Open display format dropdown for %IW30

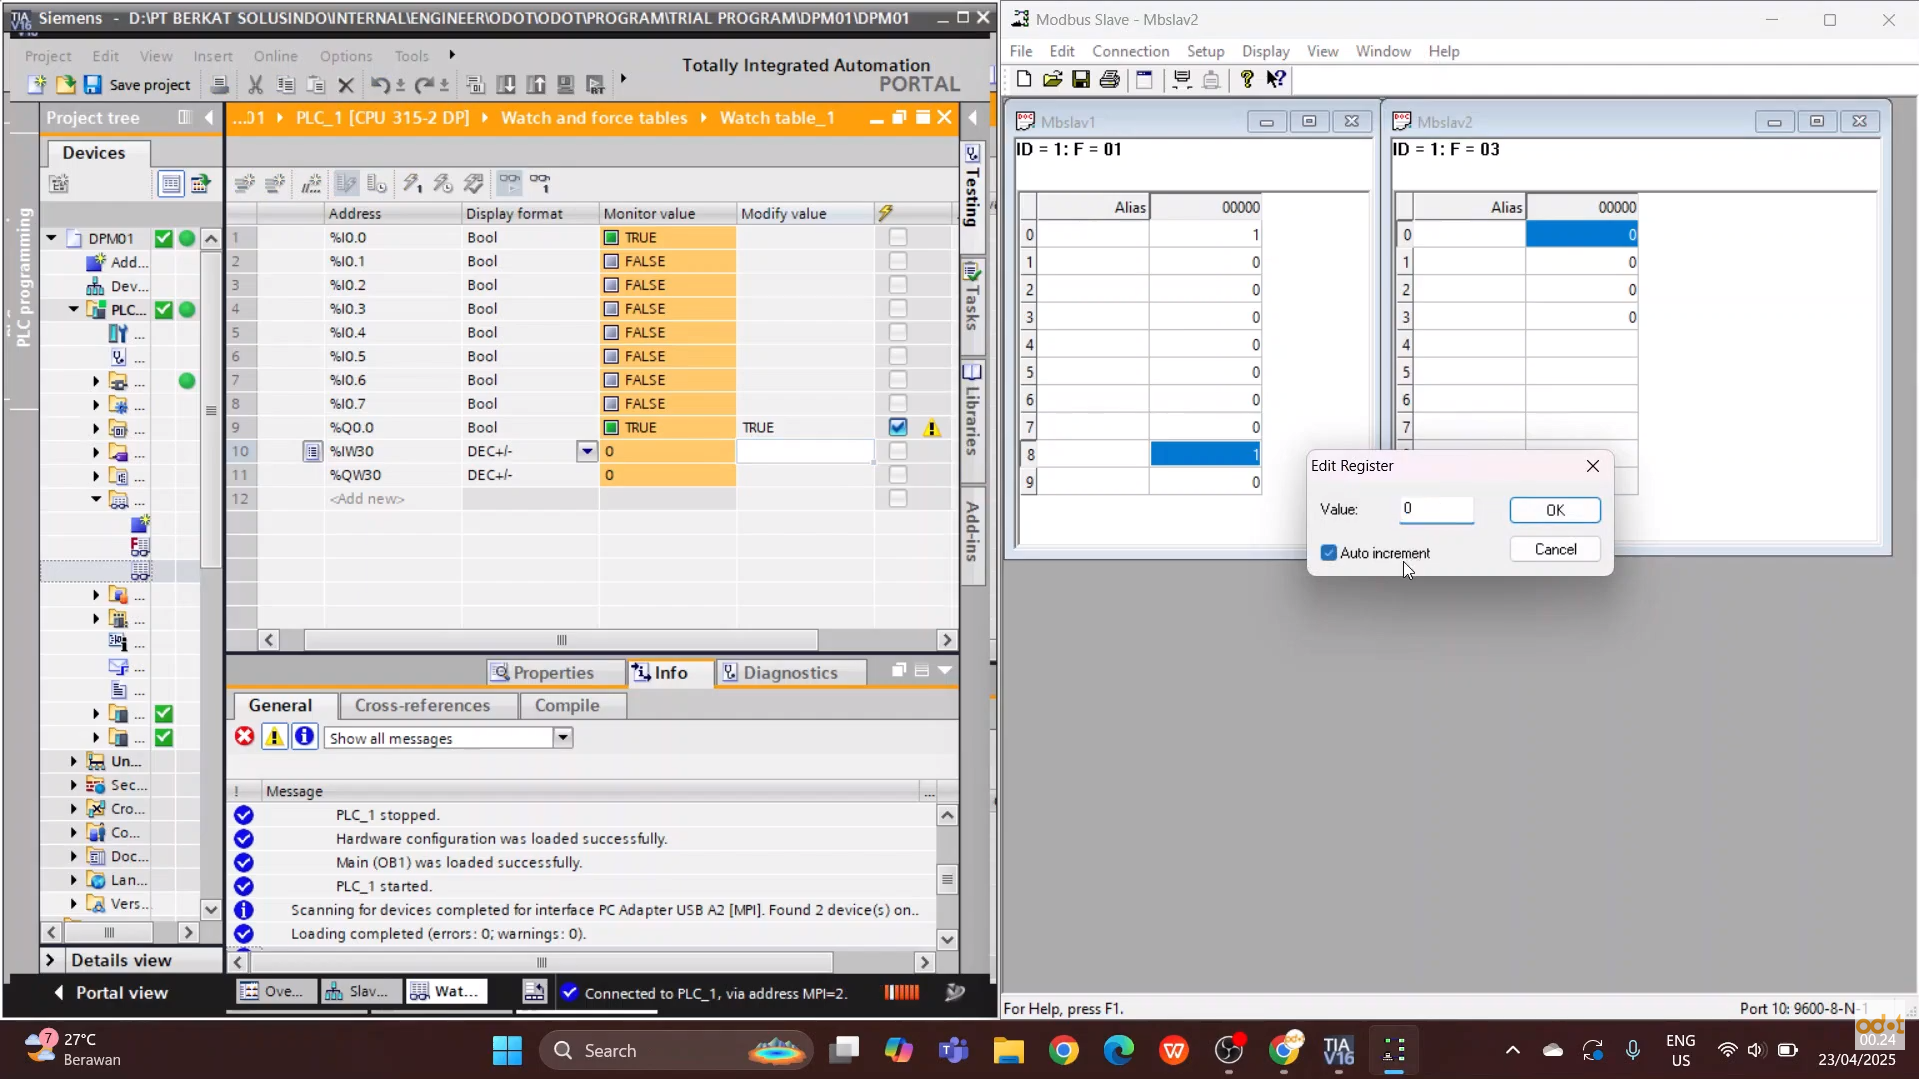(587, 451)
